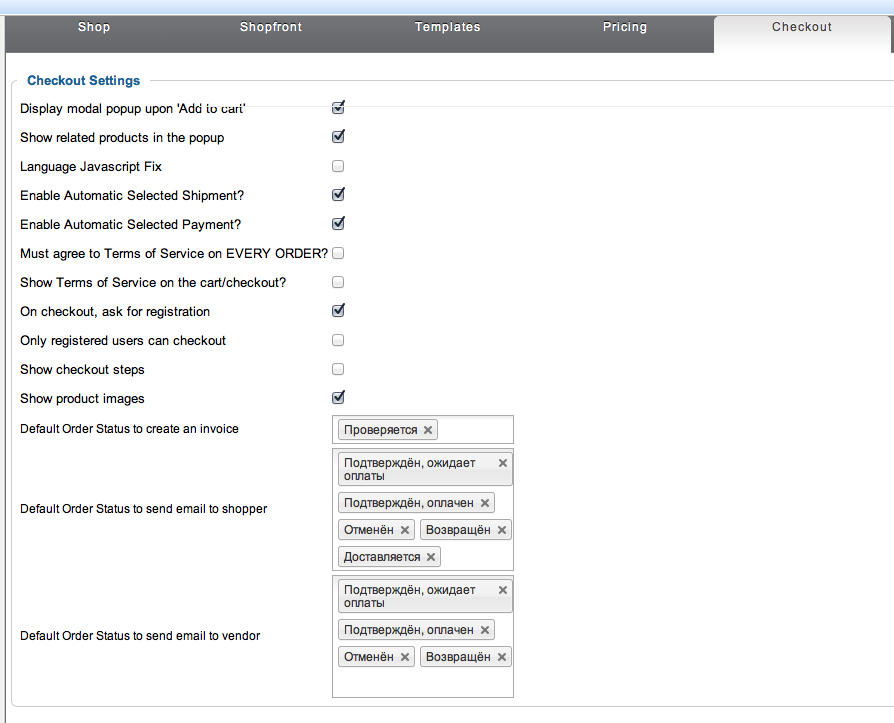Remove Возвращён tag in shopper email statuses
894x723 pixels.
point(502,530)
